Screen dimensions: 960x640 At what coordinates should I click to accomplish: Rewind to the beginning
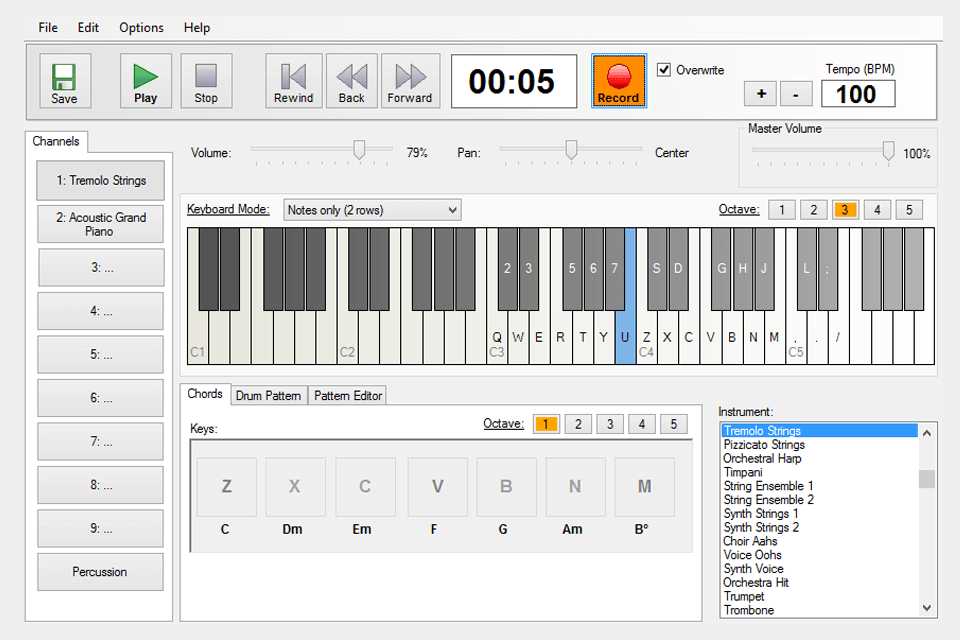pos(293,81)
